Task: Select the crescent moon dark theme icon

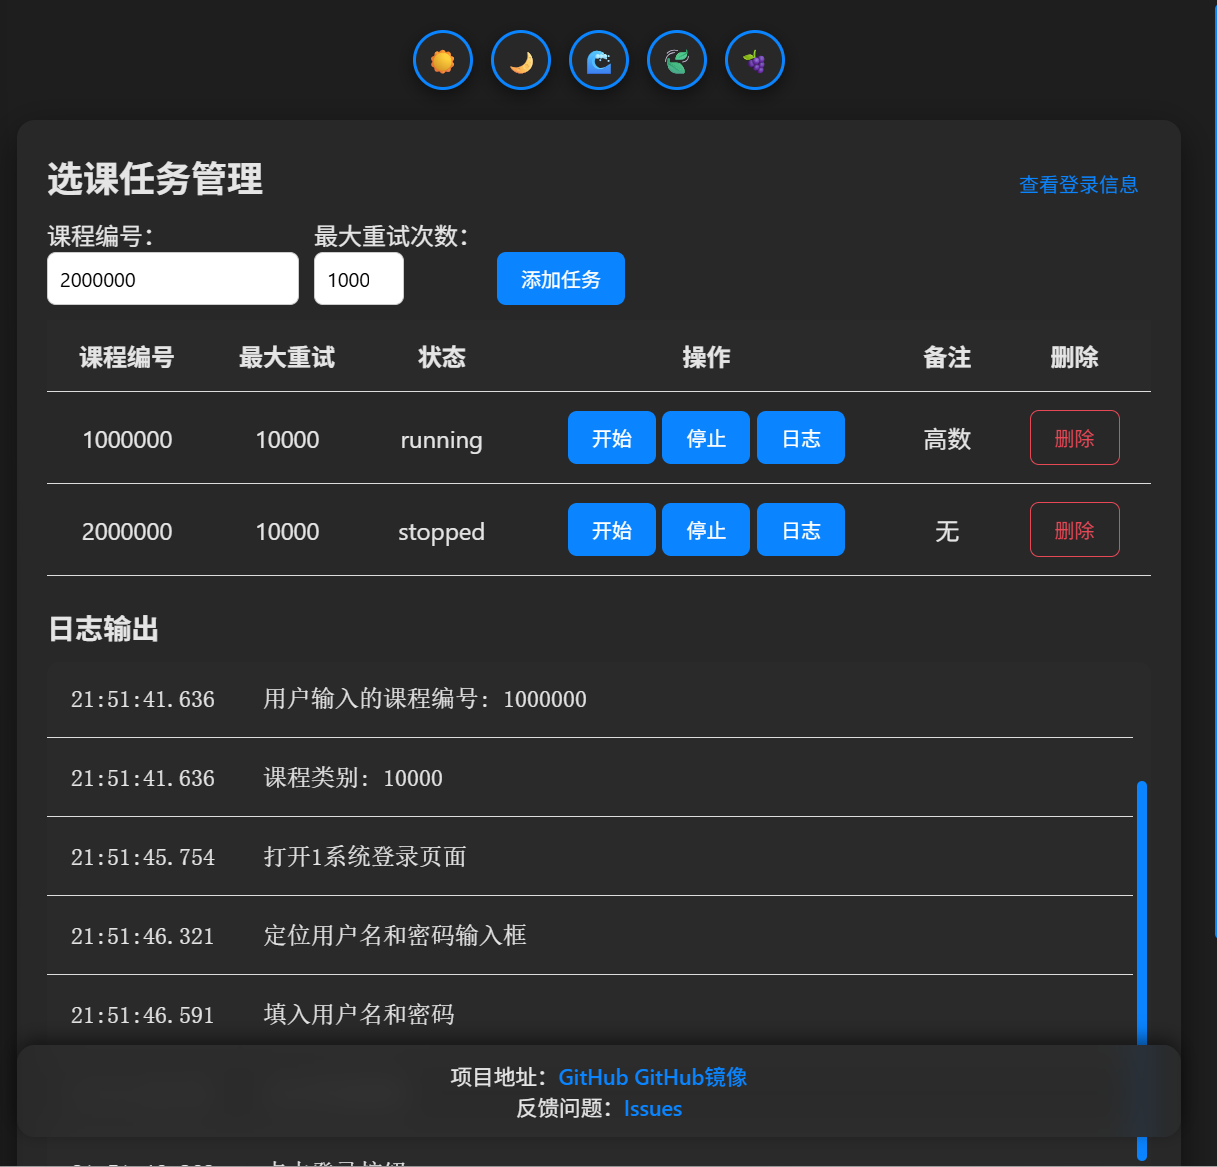Action: tap(521, 60)
